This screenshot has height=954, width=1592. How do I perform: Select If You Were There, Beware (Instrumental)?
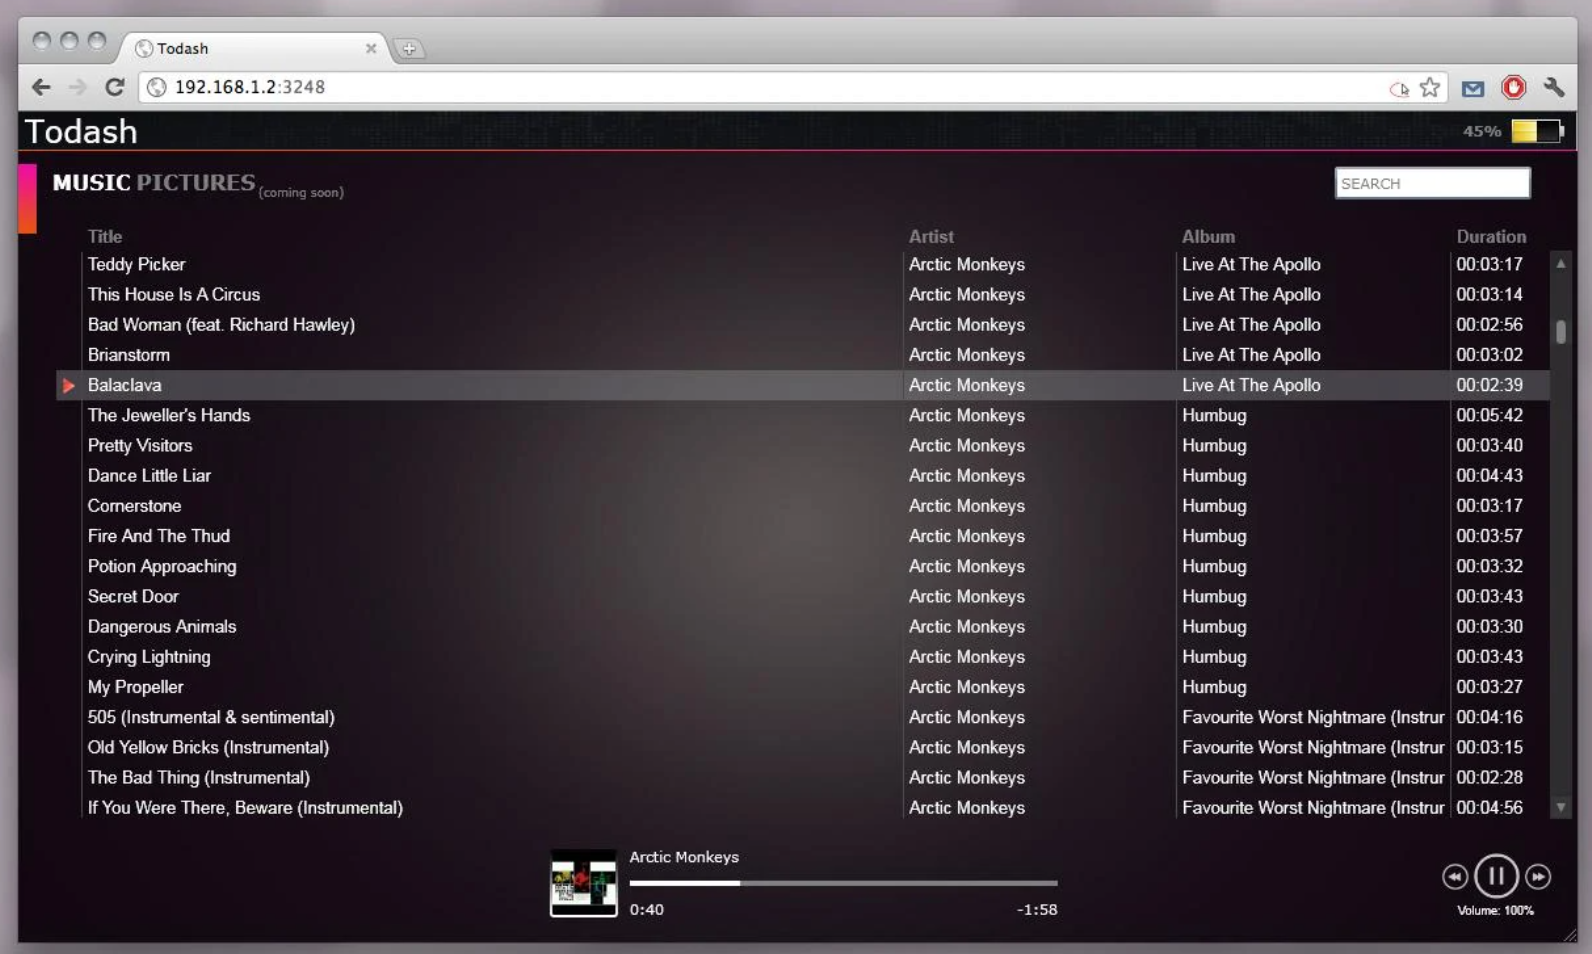point(245,807)
